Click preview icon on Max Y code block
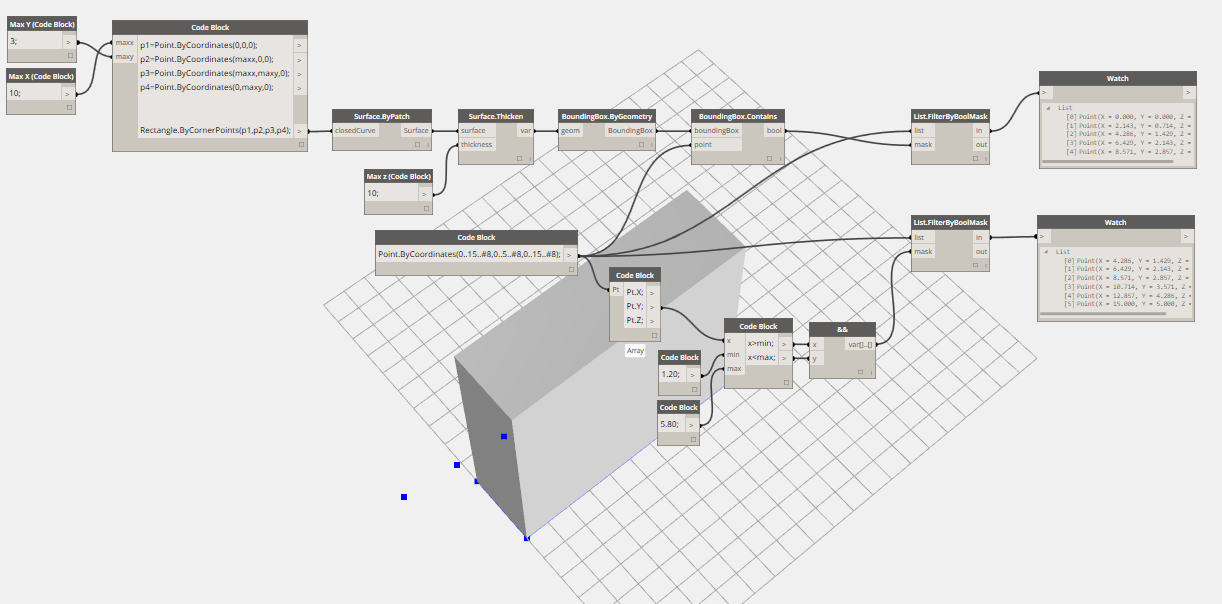This screenshot has height=604, width=1222. [x=69, y=56]
